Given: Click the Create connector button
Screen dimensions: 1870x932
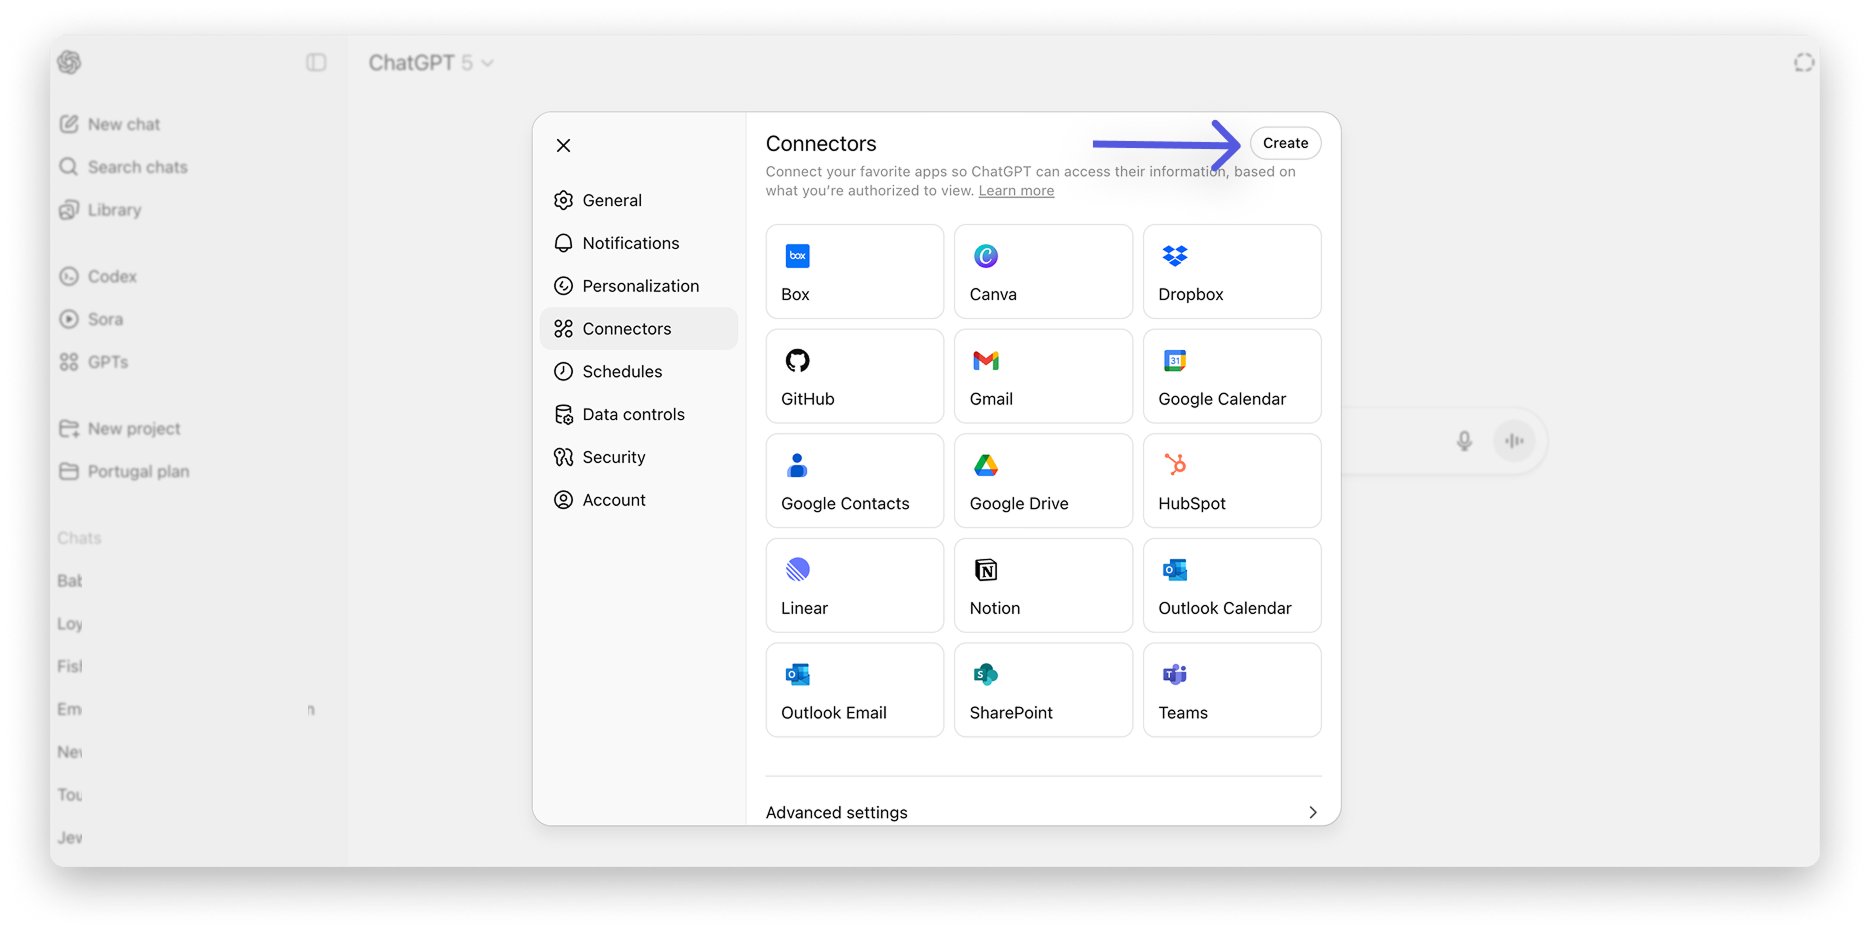Looking at the screenshot, I should 1285,143.
